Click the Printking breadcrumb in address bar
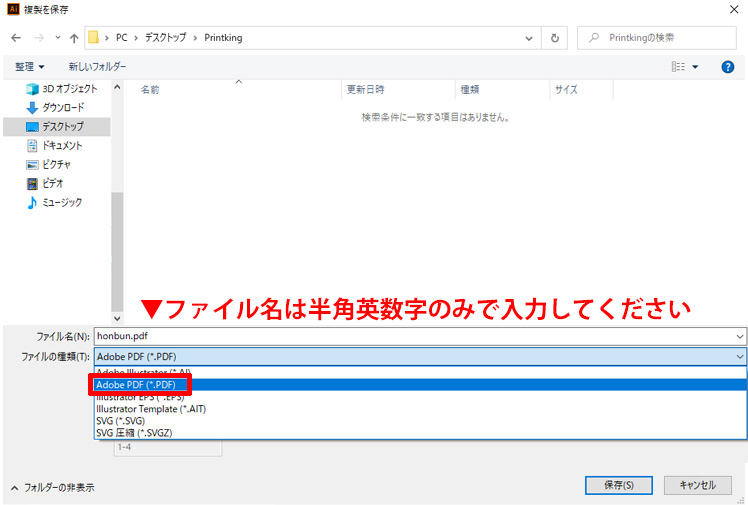The width and height of the screenshot is (748, 505). click(223, 38)
